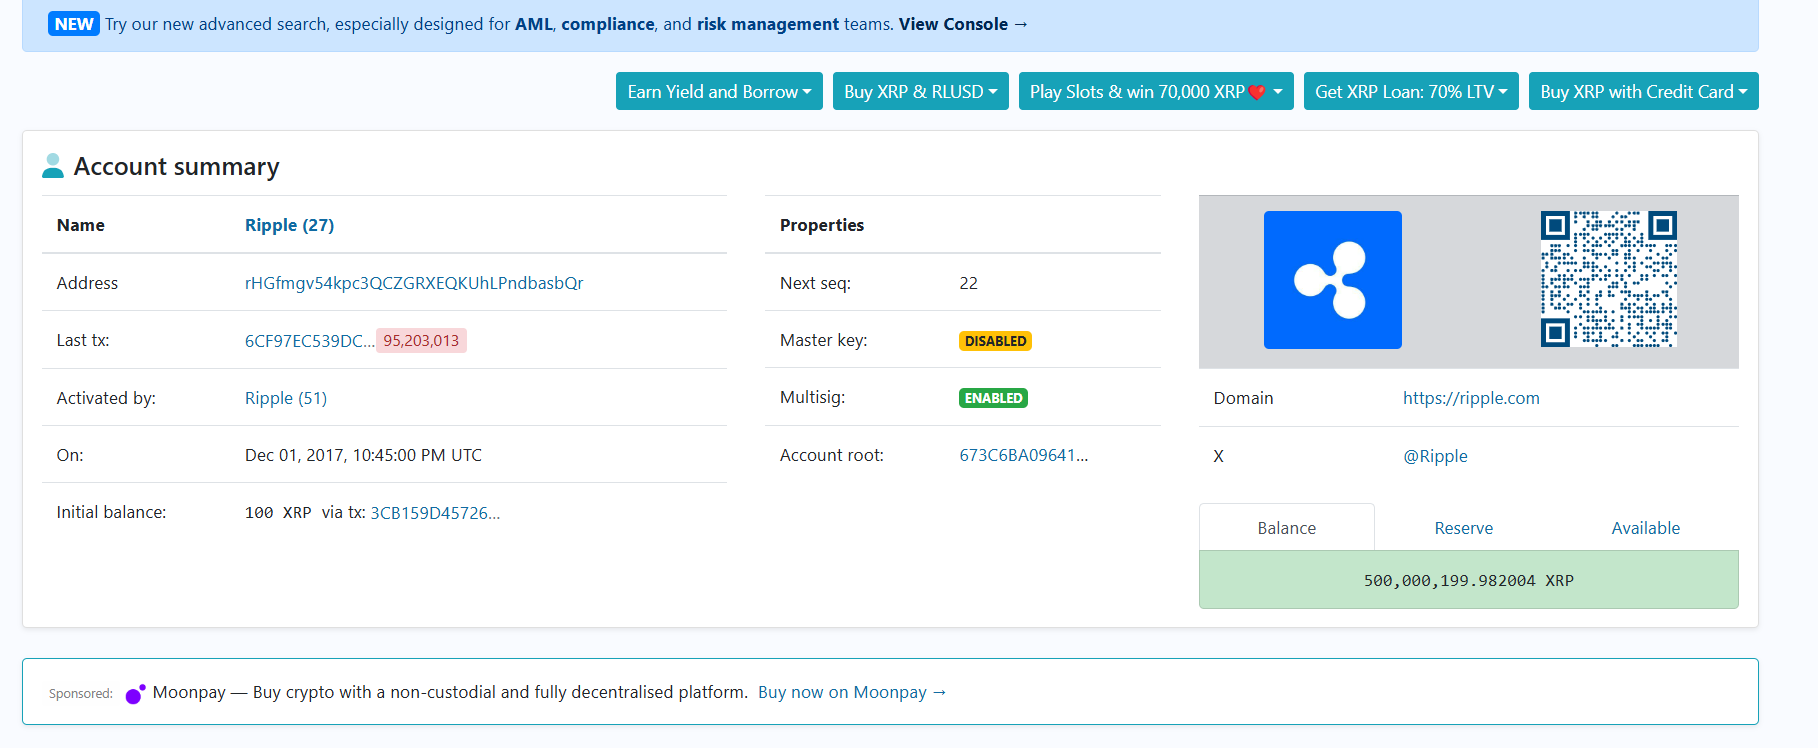Click the Properties column header
Screen dimensions: 1818x748
click(822, 225)
